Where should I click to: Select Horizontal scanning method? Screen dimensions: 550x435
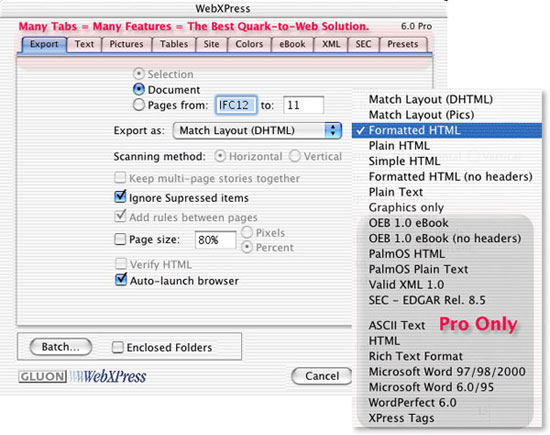(x=220, y=156)
